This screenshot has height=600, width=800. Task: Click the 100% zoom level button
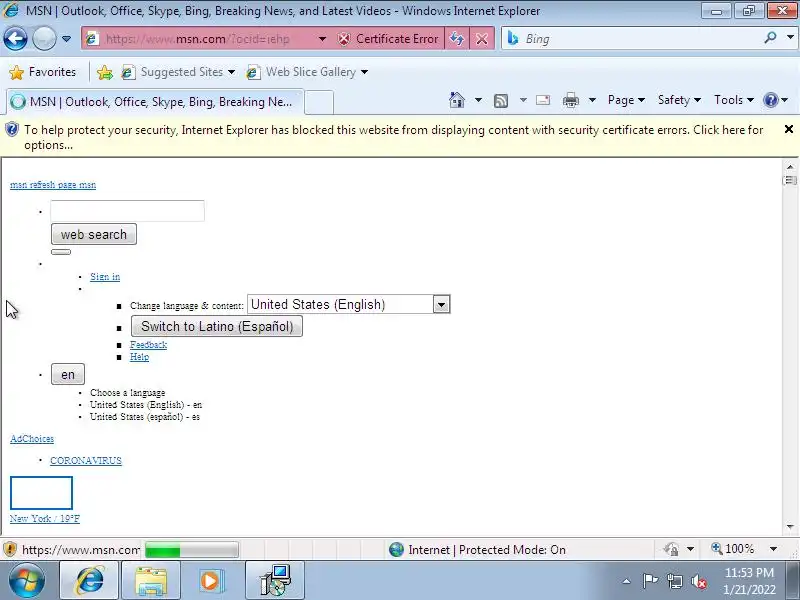coord(733,549)
